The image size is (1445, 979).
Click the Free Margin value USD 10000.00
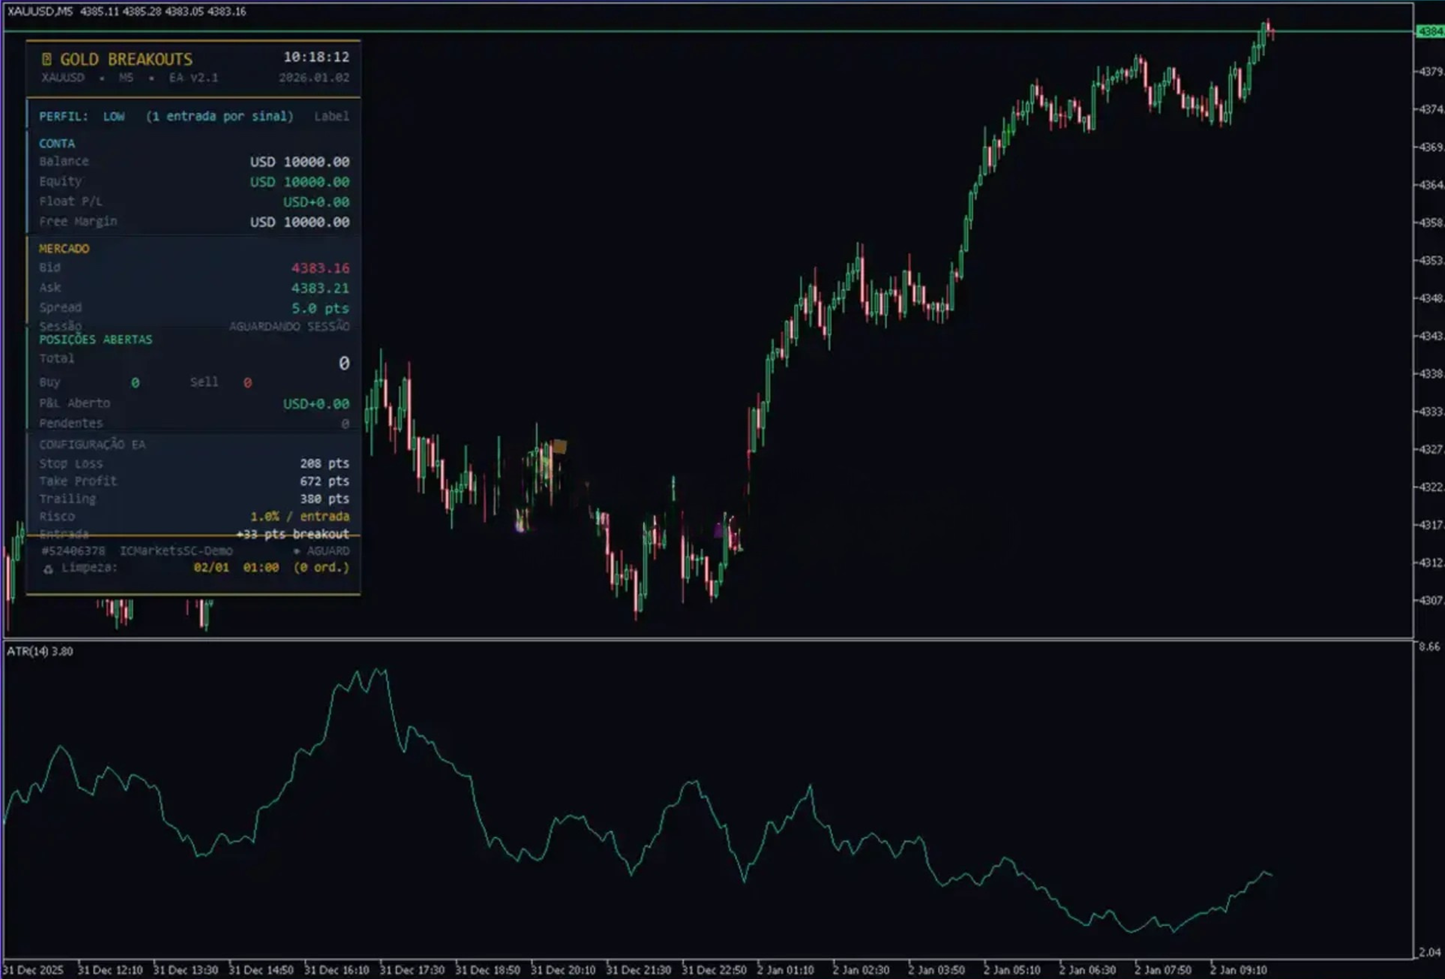300,222
